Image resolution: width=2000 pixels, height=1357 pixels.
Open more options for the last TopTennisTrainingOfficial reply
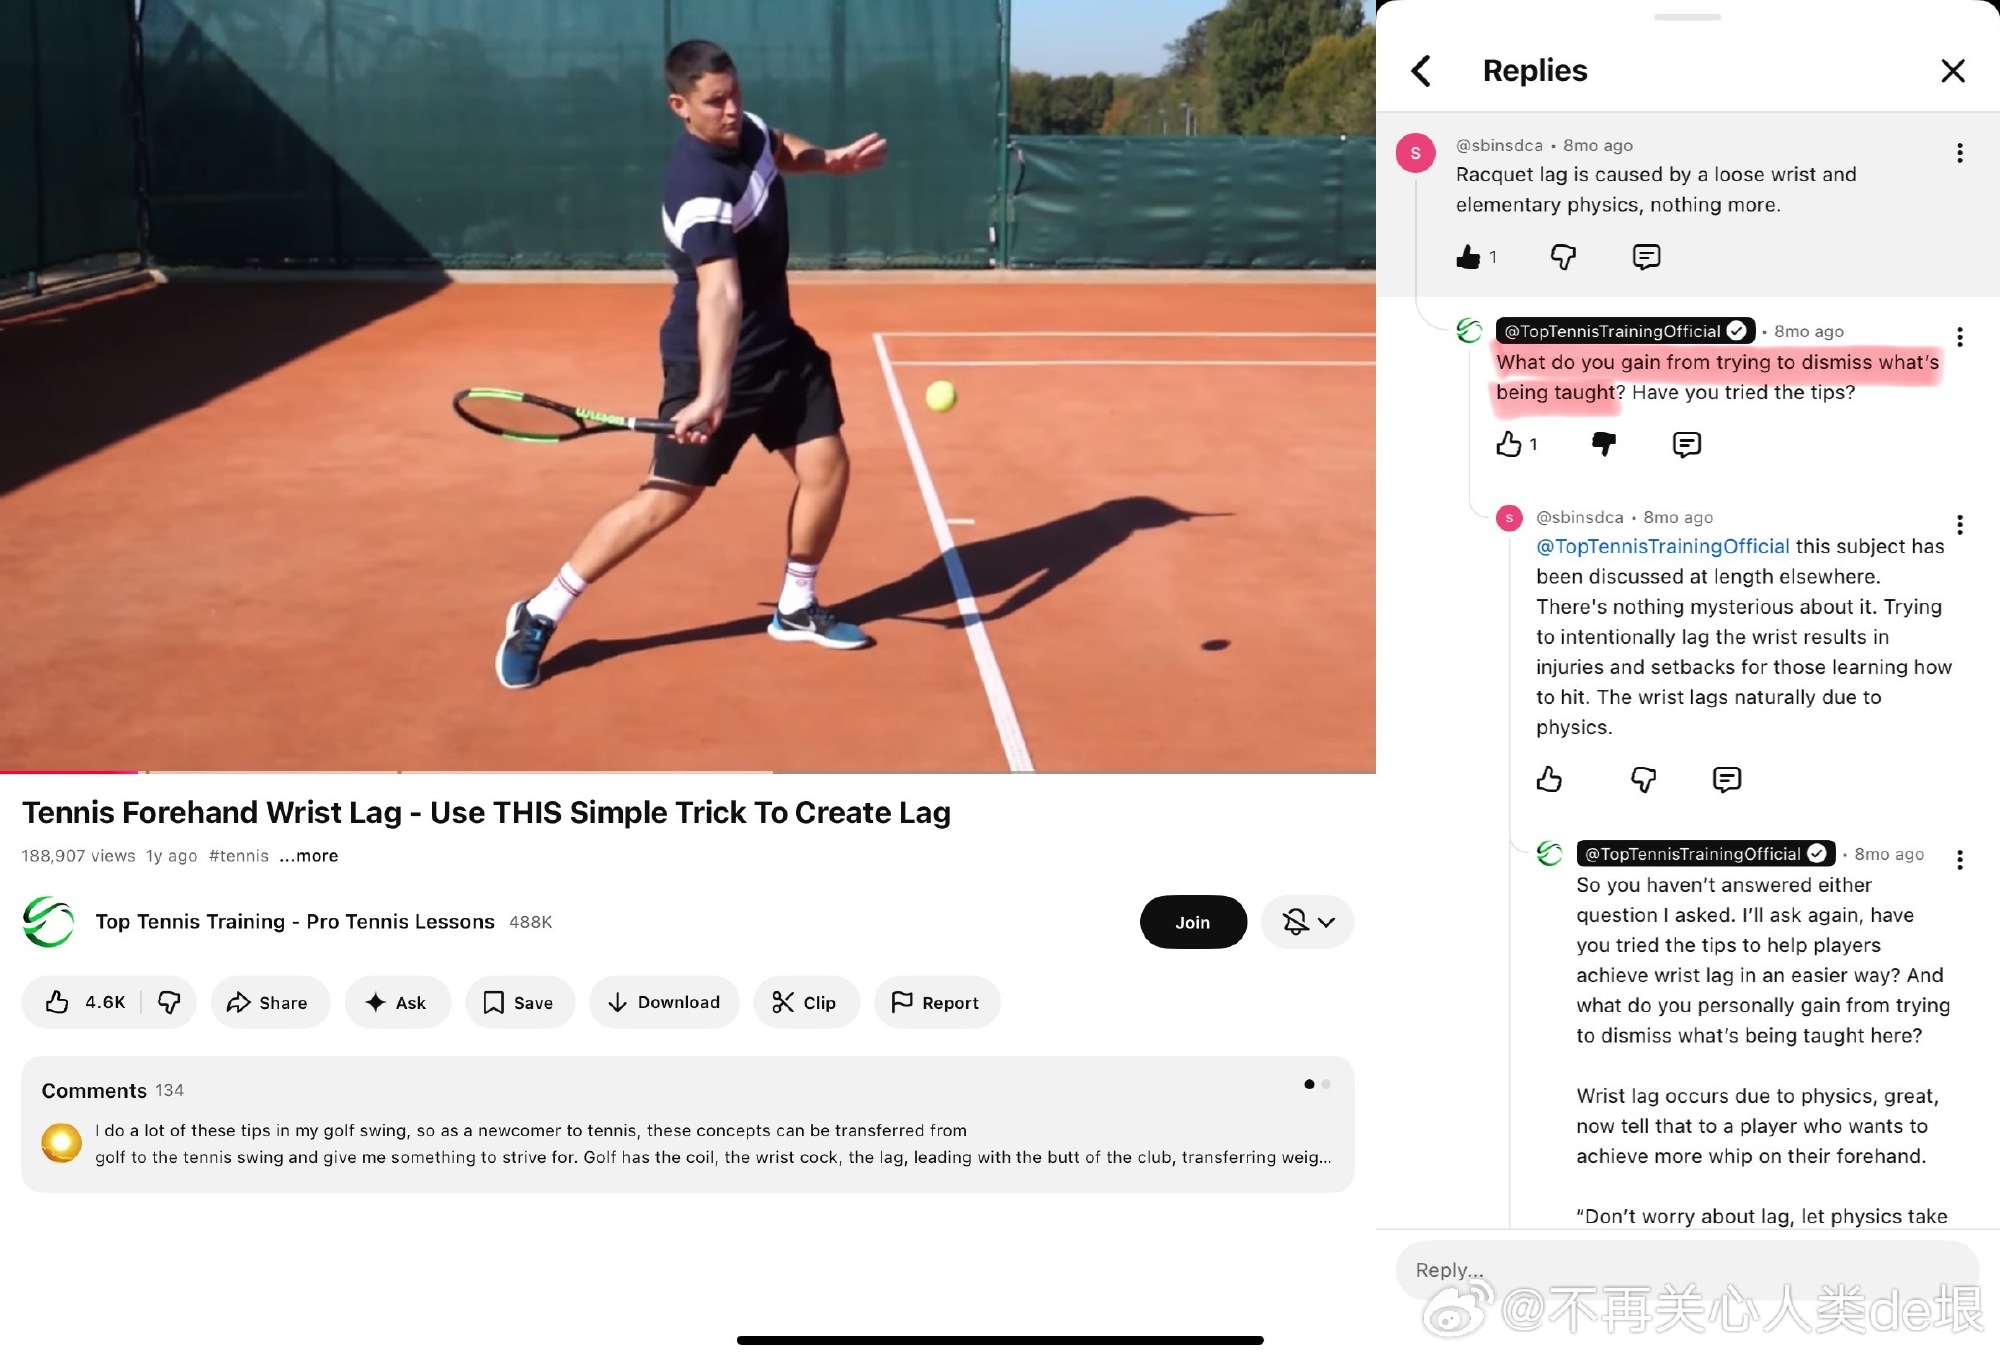coord(1959,860)
